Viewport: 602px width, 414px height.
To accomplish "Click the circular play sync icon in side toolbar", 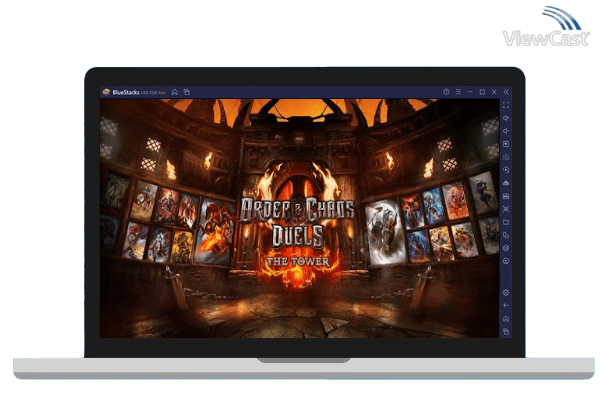I will 506,170.
